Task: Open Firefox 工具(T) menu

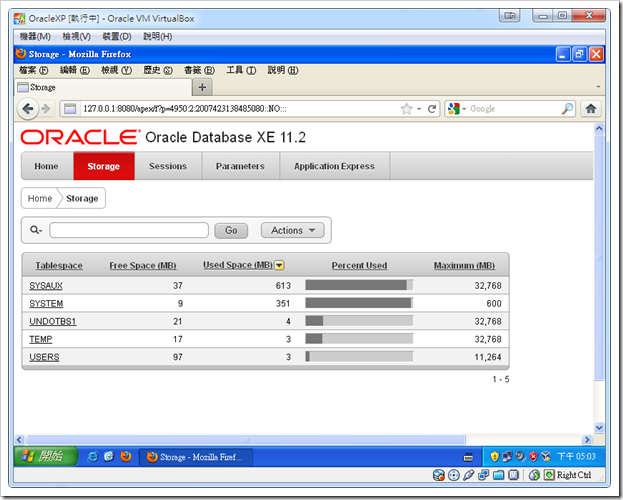Action: pyautogui.click(x=241, y=70)
